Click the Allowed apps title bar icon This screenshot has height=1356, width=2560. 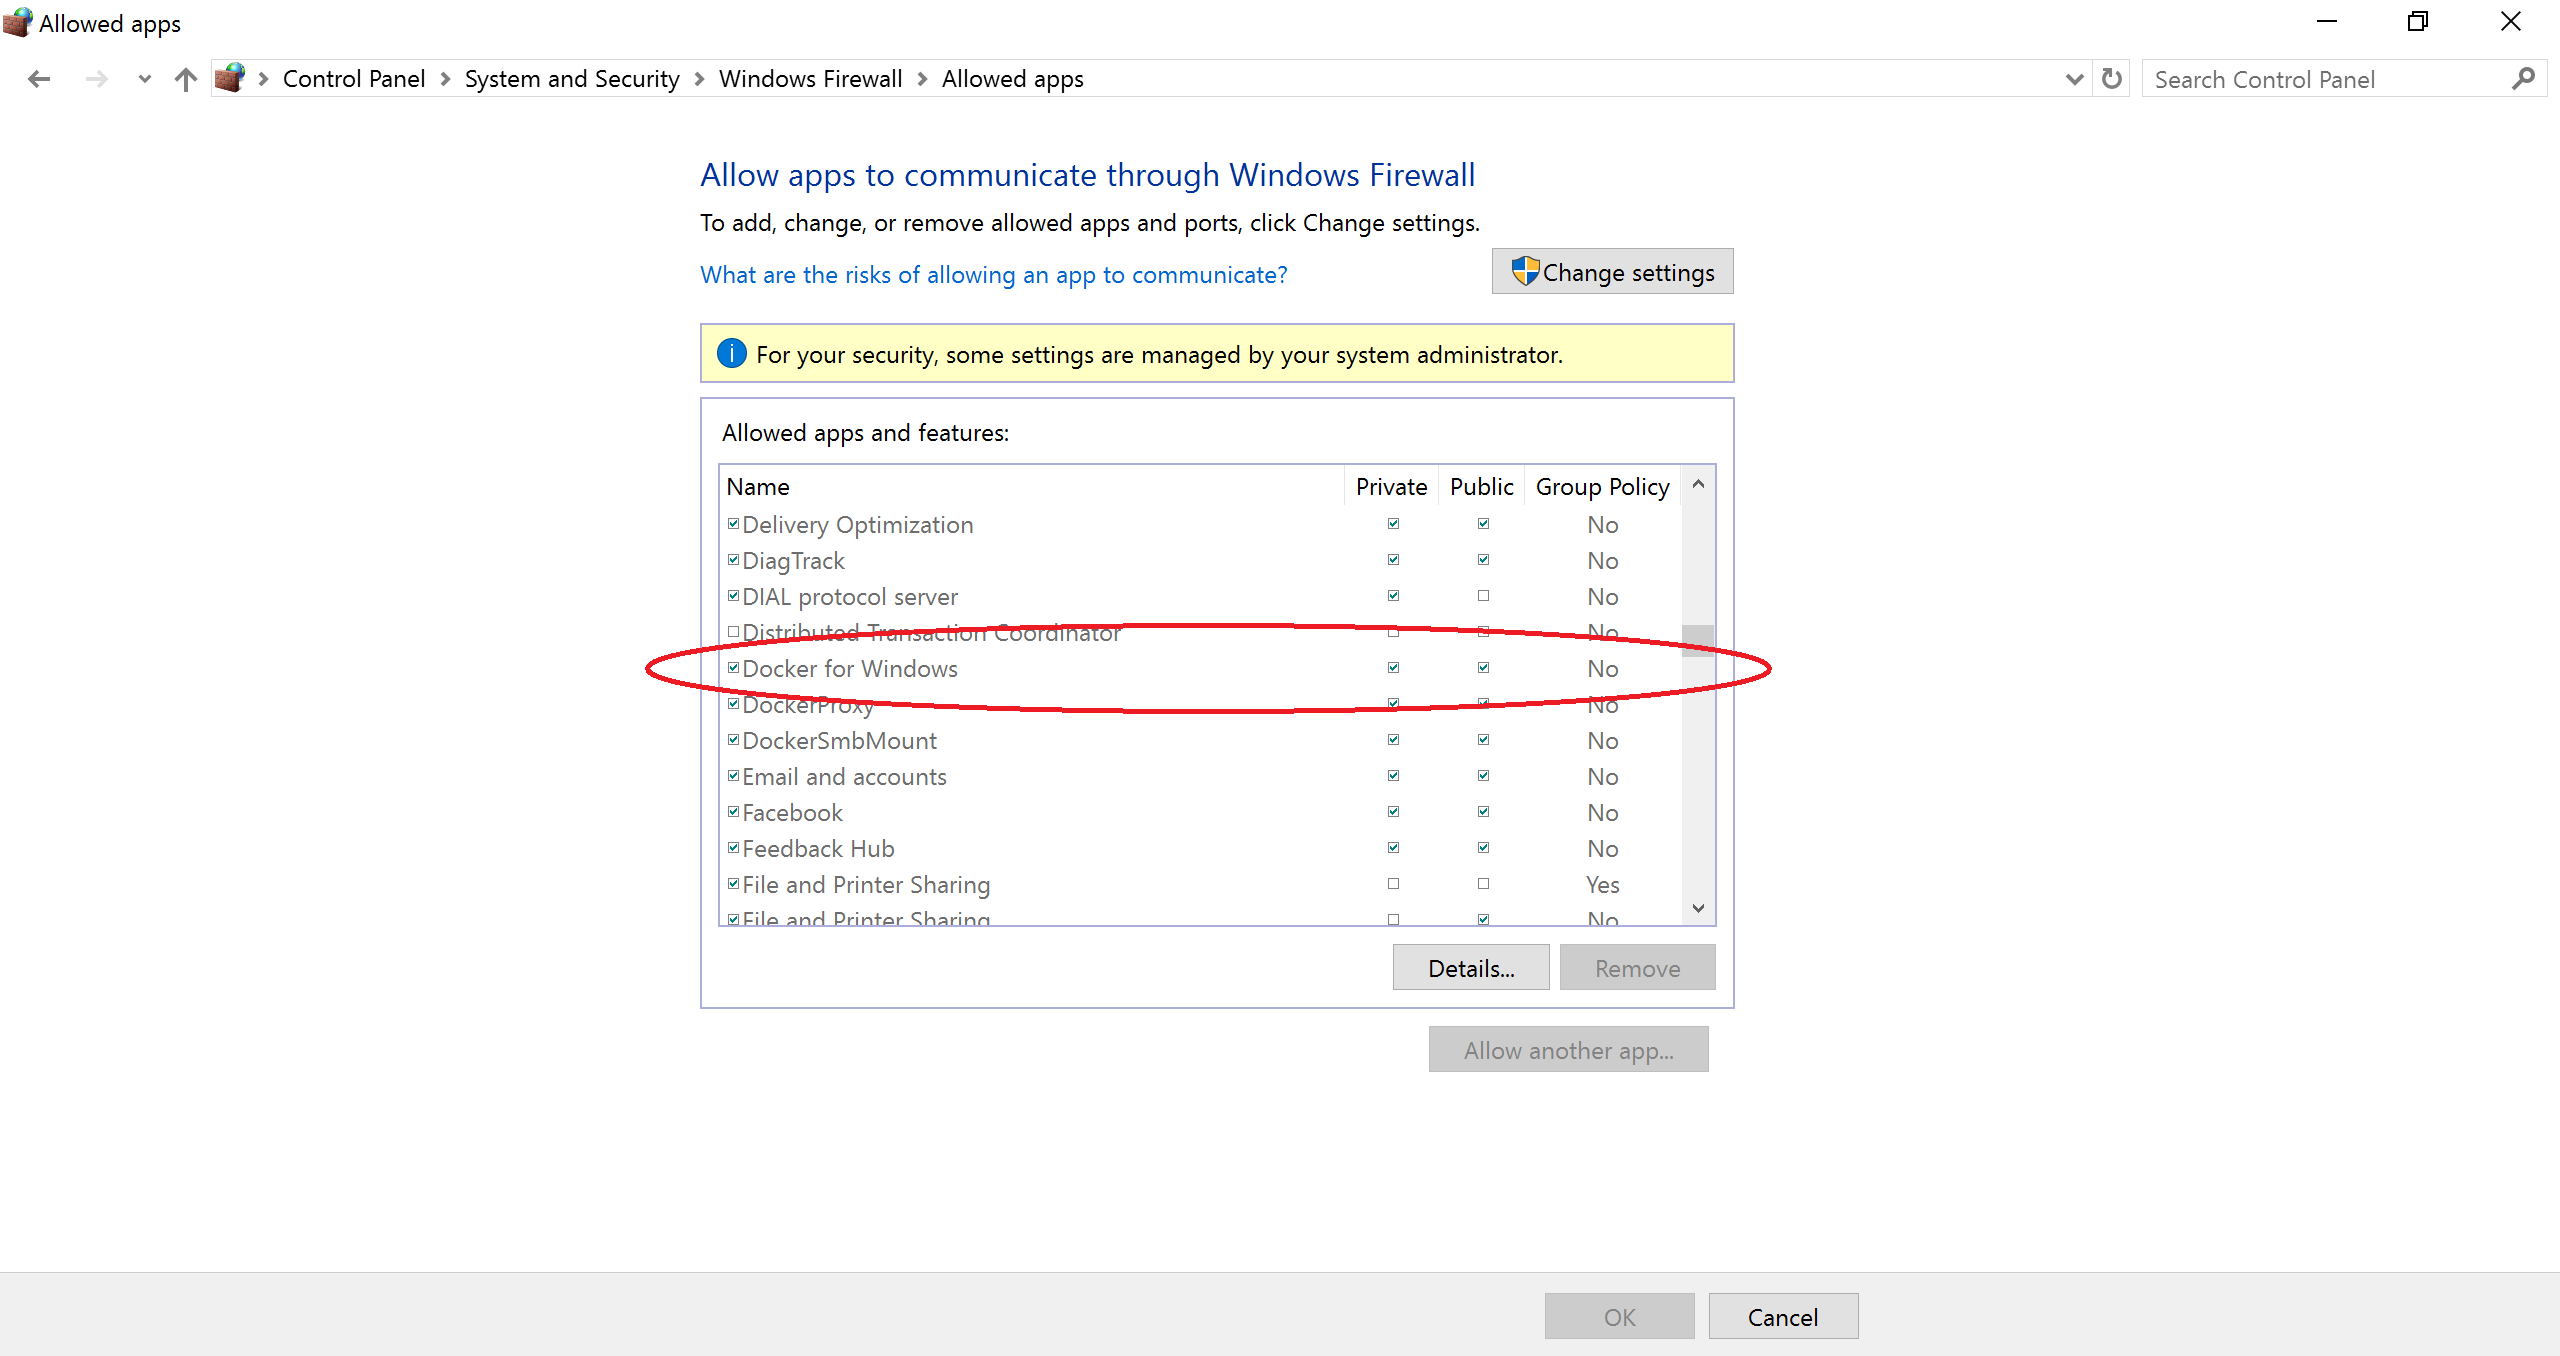coord(18,22)
